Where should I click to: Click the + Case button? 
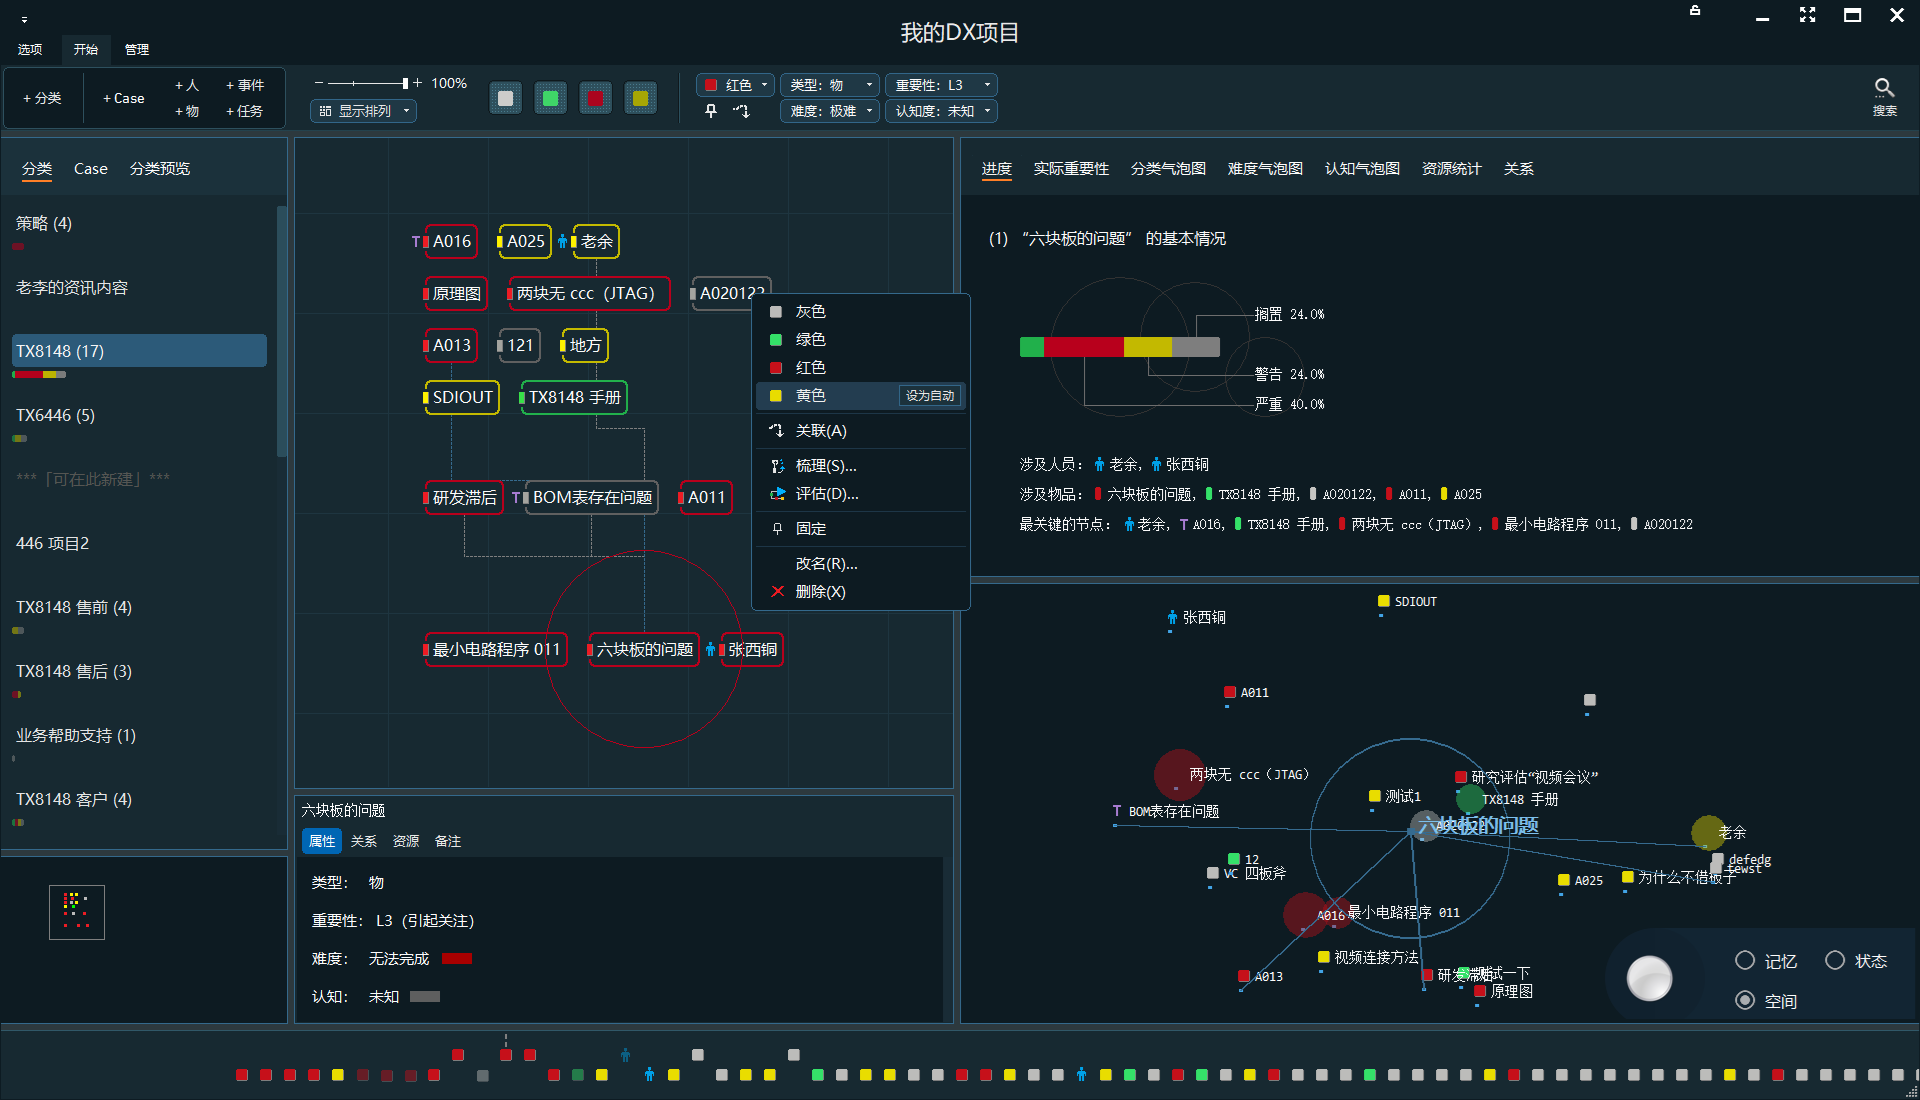(x=123, y=98)
